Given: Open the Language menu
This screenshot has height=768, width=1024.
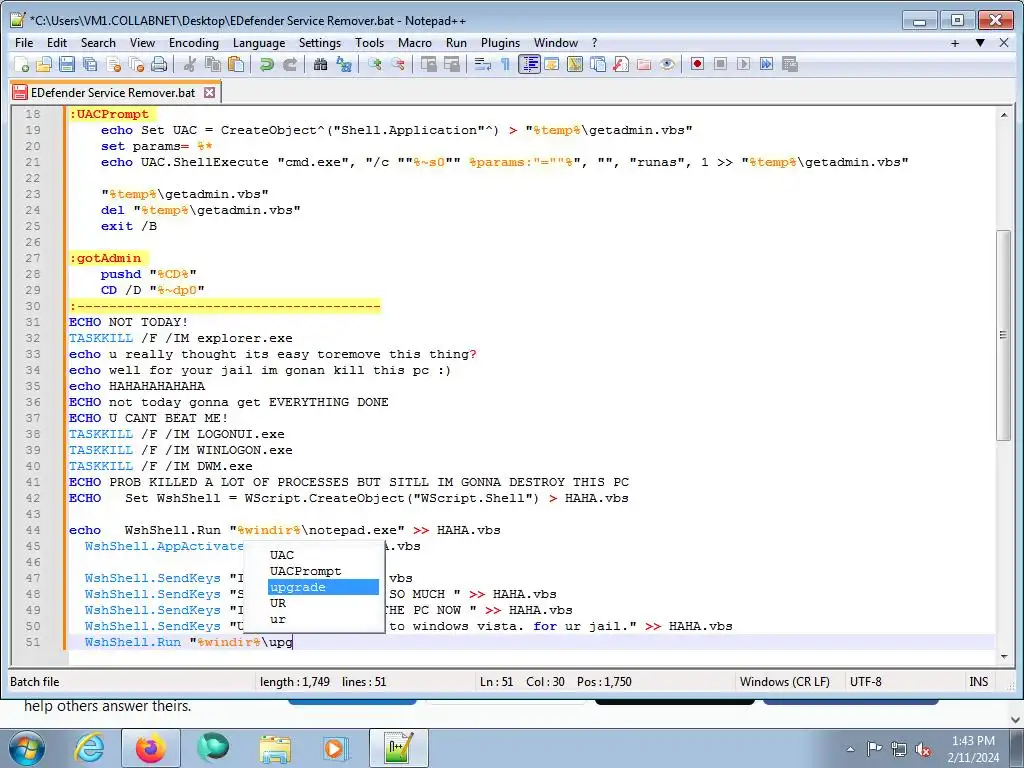Looking at the screenshot, I should tap(259, 42).
